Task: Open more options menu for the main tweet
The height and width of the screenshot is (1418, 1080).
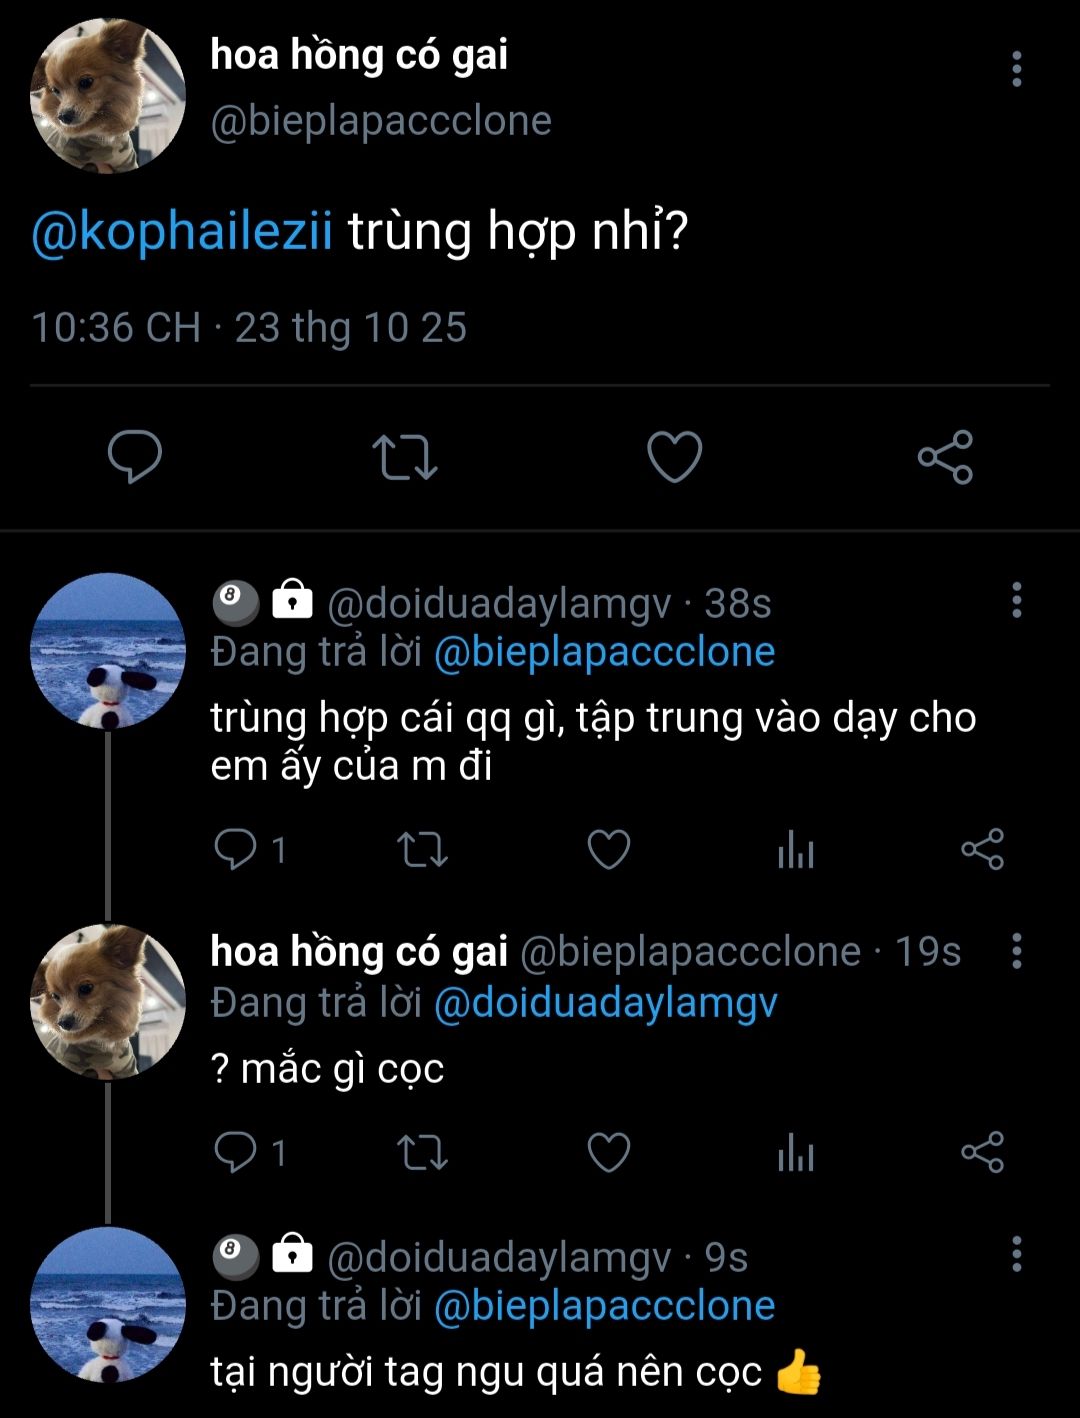Action: (1016, 69)
